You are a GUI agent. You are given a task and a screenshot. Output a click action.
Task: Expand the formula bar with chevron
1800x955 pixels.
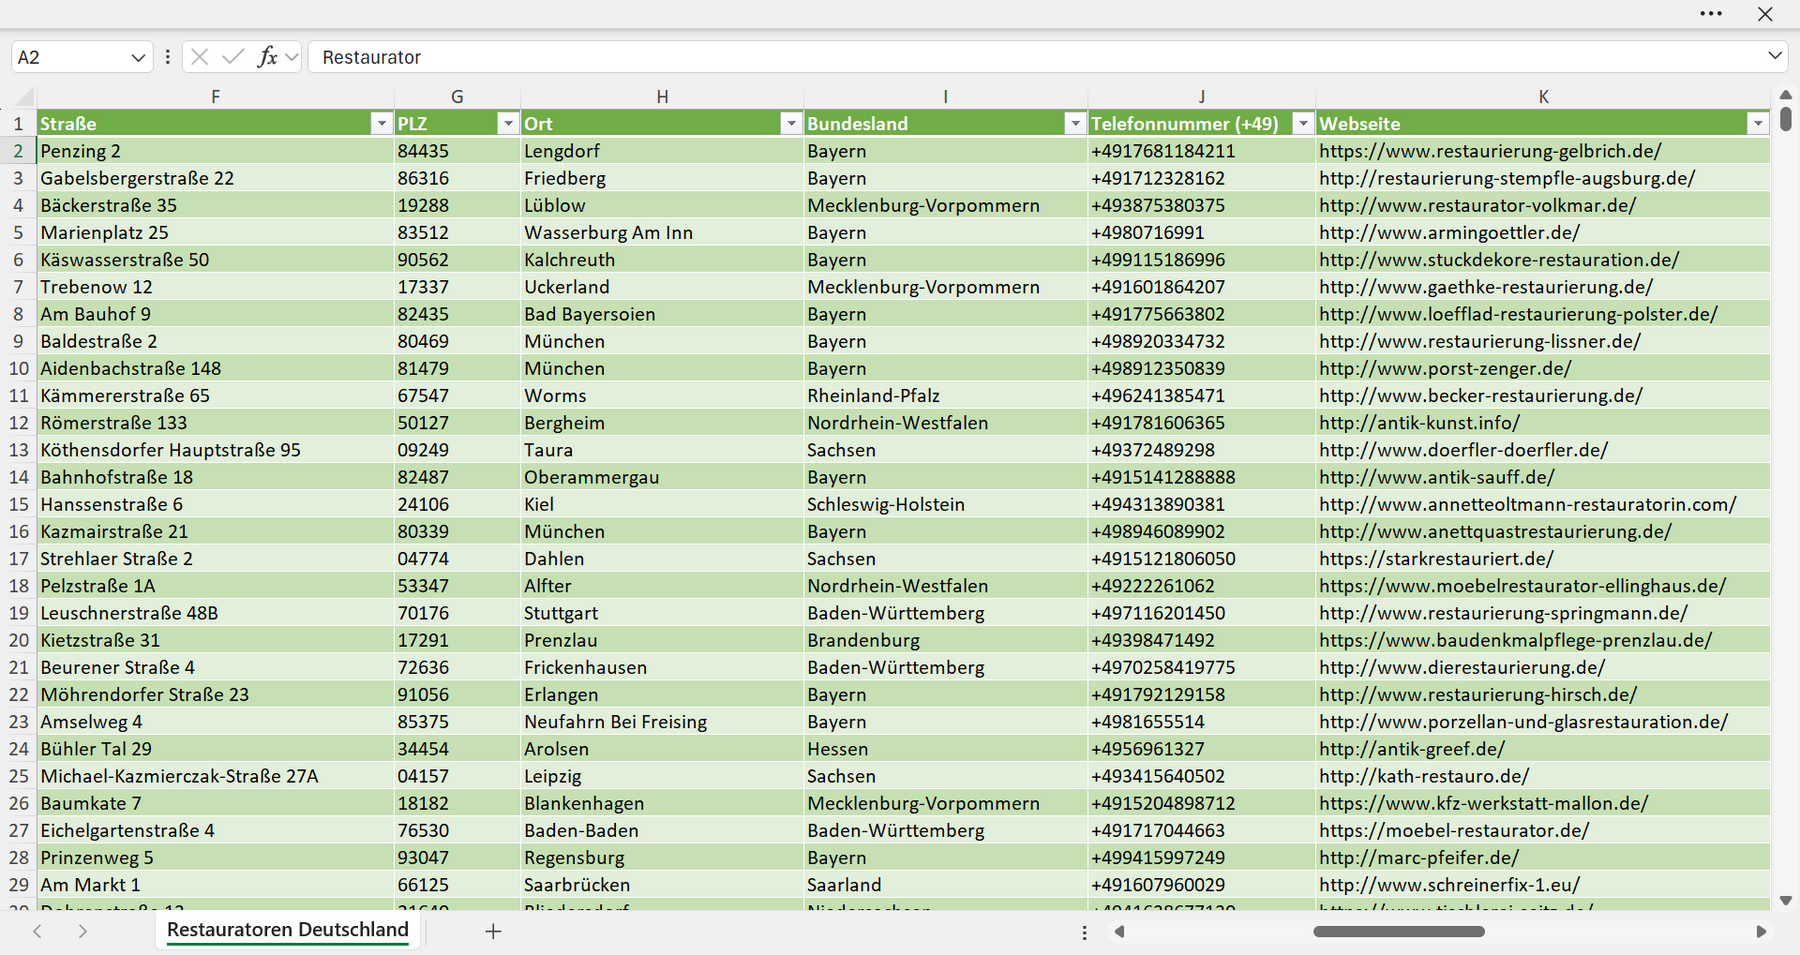[x=1775, y=56]
